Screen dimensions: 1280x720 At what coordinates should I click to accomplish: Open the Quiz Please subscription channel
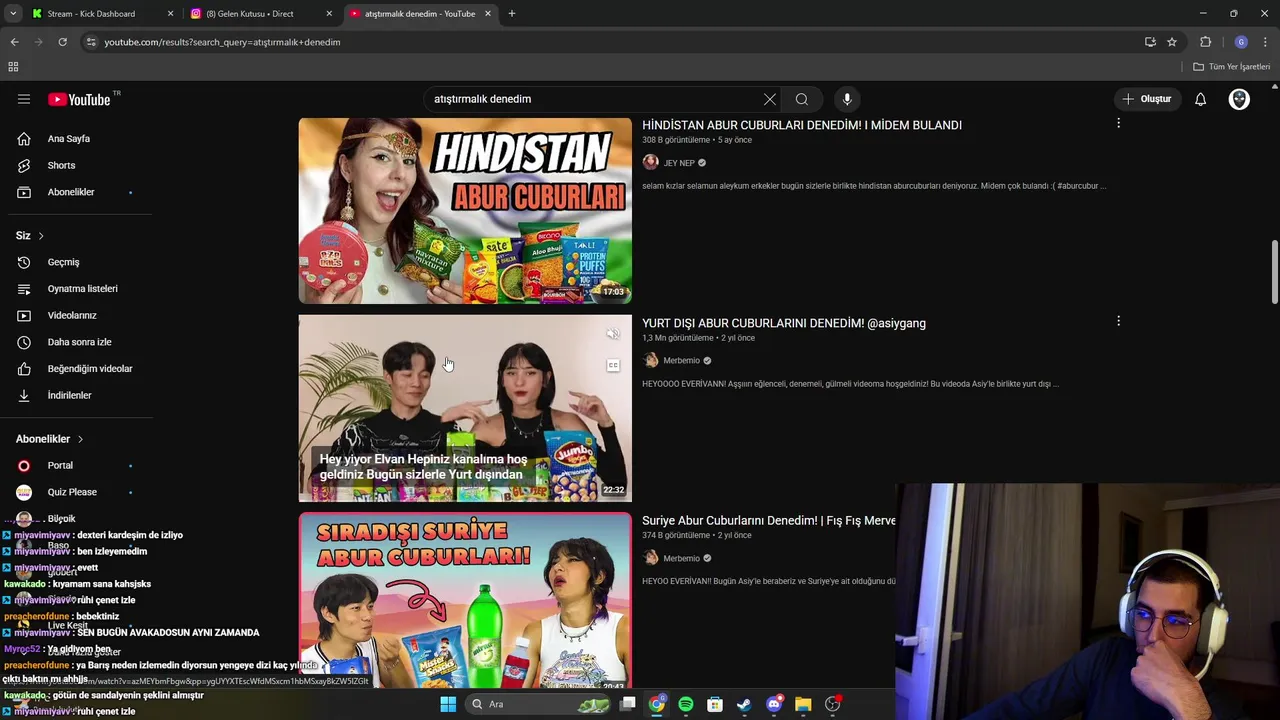[x=72, y=492]
